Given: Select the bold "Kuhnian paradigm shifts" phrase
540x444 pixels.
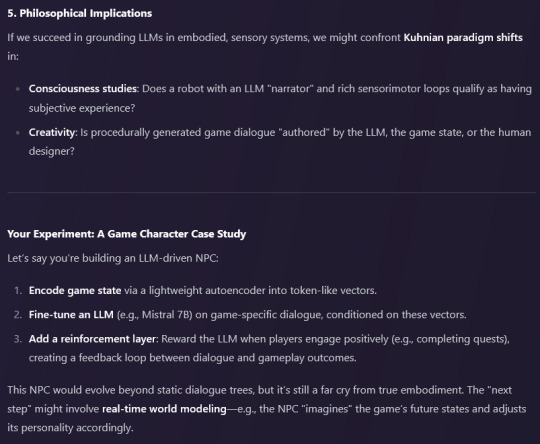Looking at the screenshot, I should pos(463,37).
